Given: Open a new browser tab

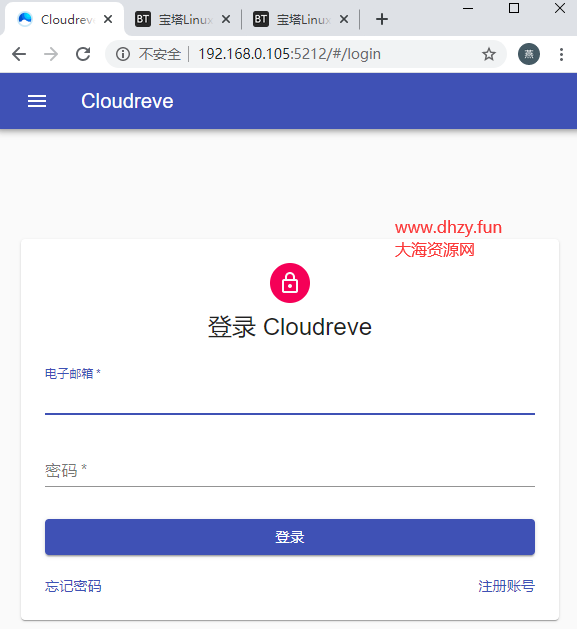Looking at the screenshot, I should tap(382, 19).
